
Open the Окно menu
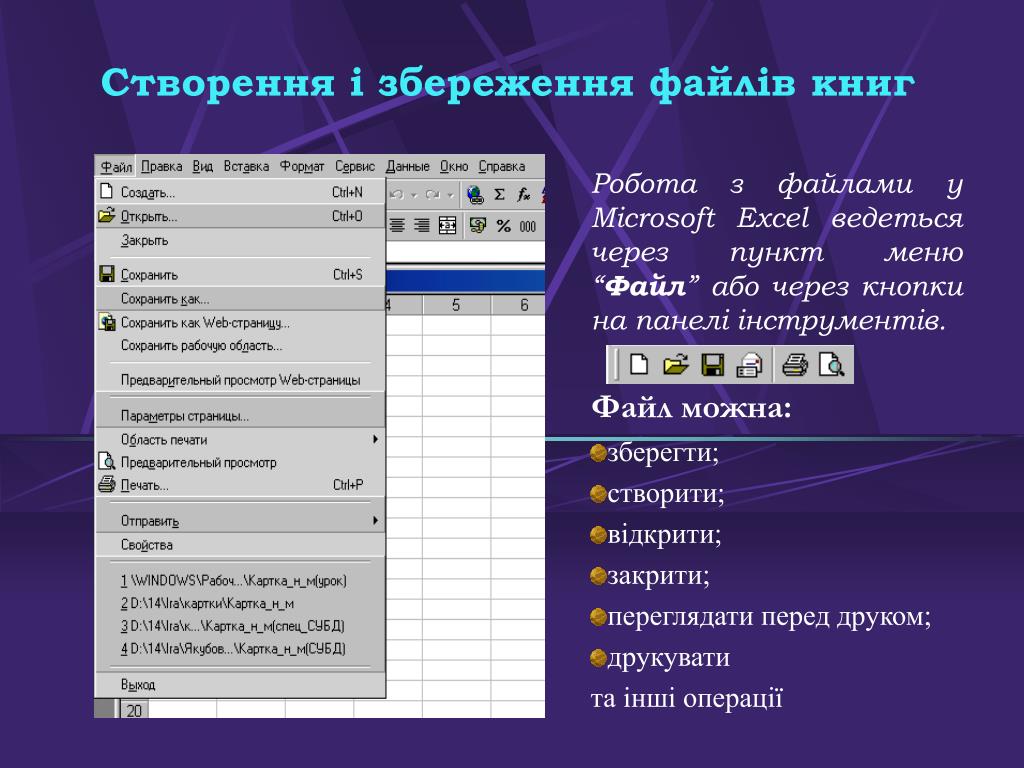(x=454, y=167)
